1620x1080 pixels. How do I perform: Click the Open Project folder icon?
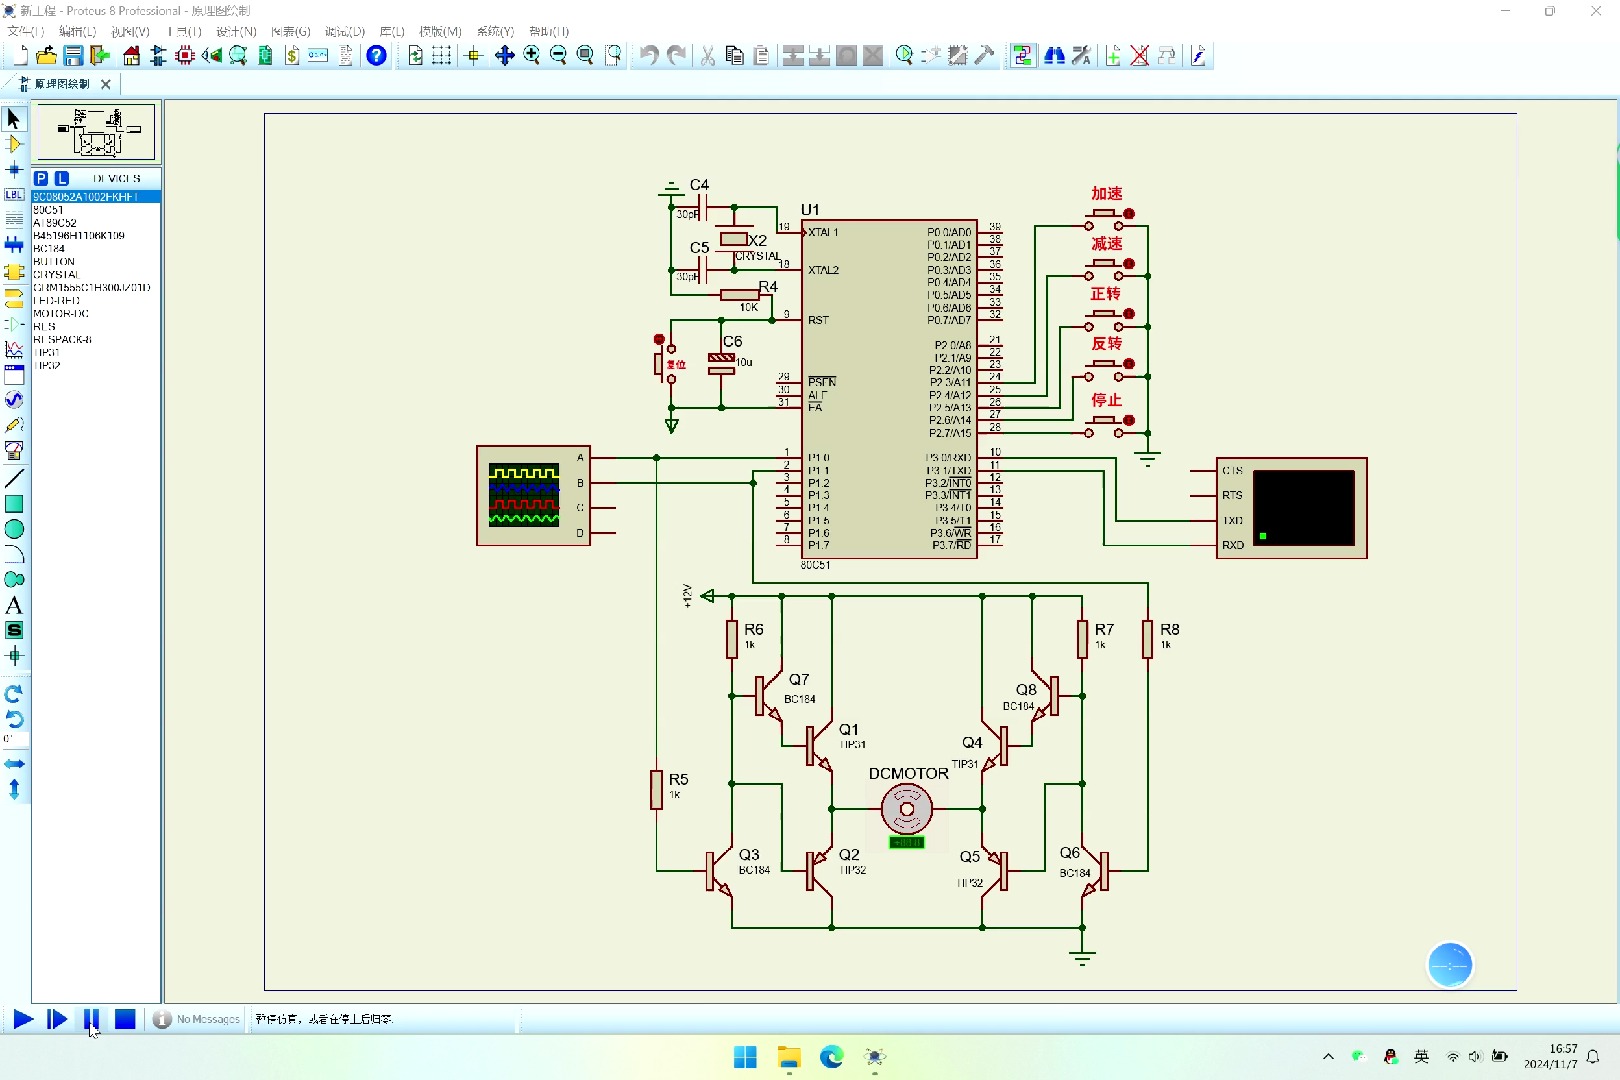[46, 56]
